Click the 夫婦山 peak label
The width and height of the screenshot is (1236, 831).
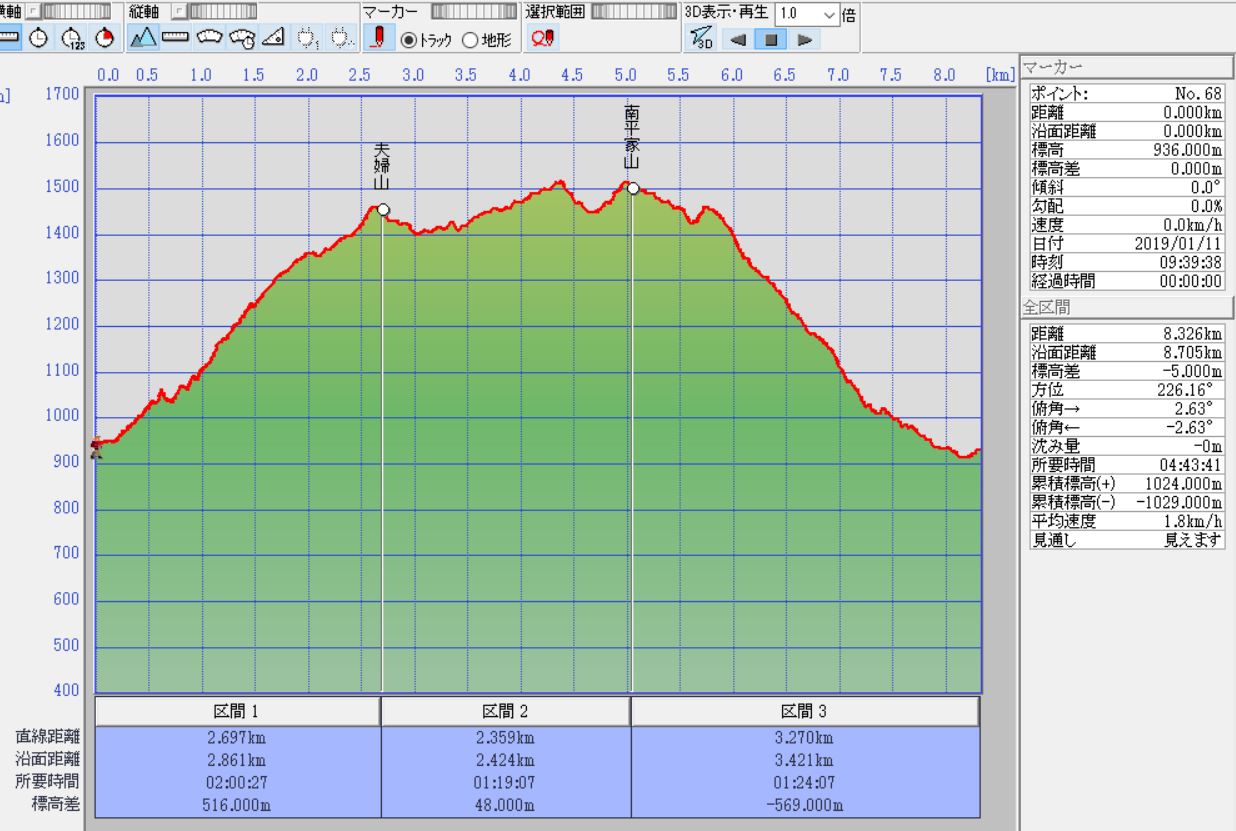coord(380,166)
